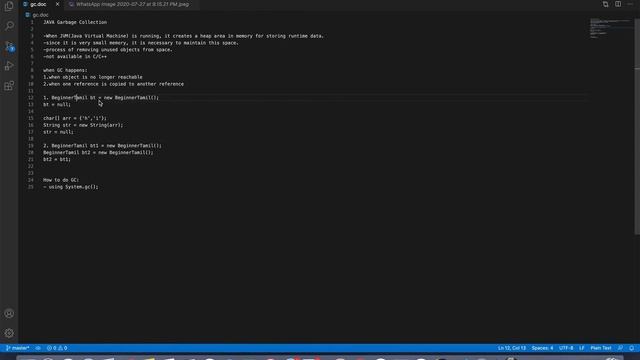Split the editor to the right
Image resolution: width=640 pixels, height=360 pixels.
pyautogui.click(x=618, y=4)
